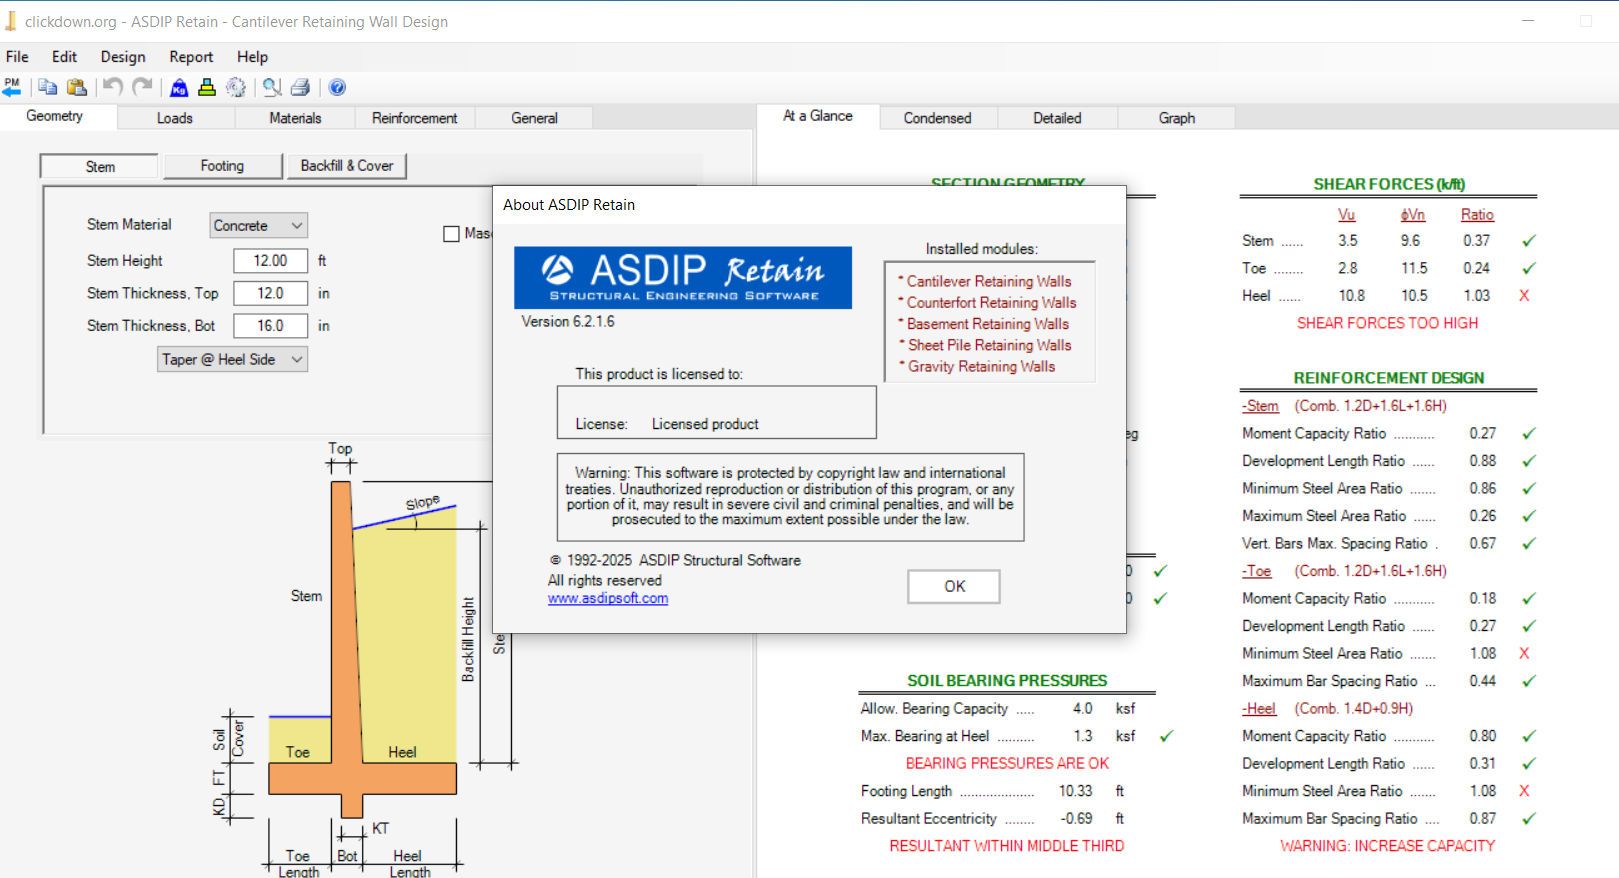The image size is (1619, 878).
Task: Click the Vu column header
Action: pyautogui.click(x=1347, y=215)
